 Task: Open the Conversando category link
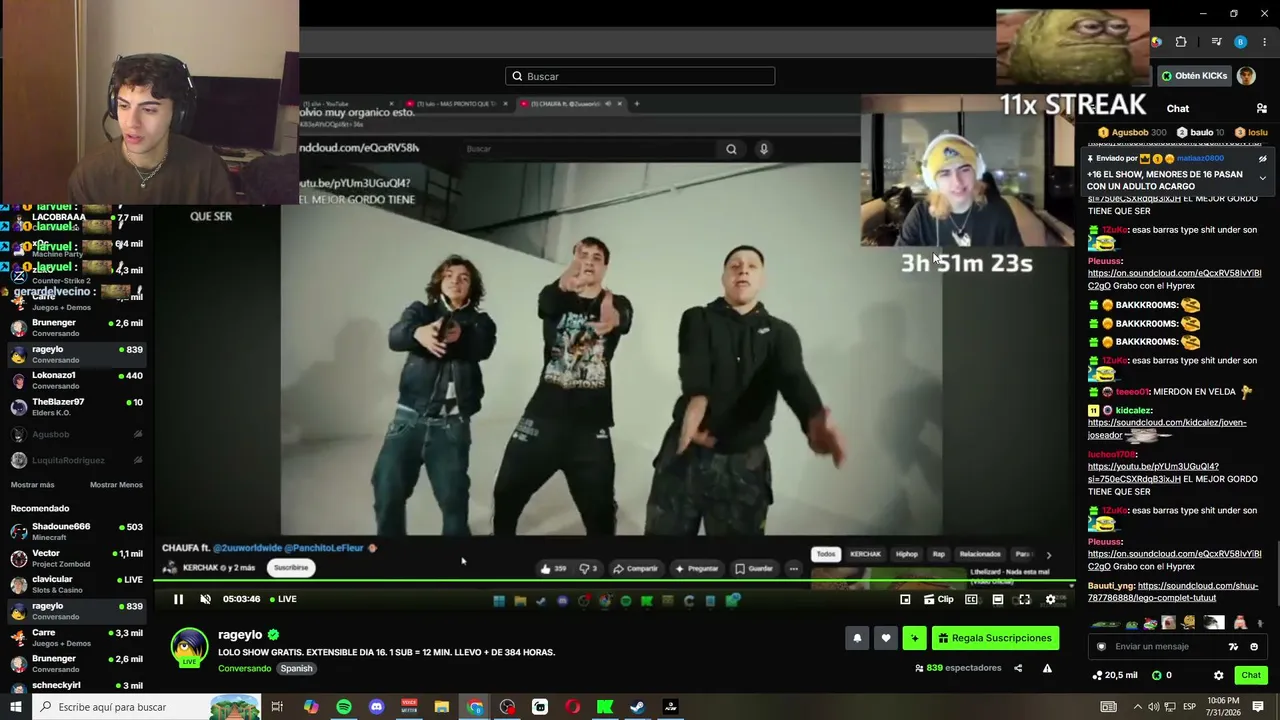[244, 668]
